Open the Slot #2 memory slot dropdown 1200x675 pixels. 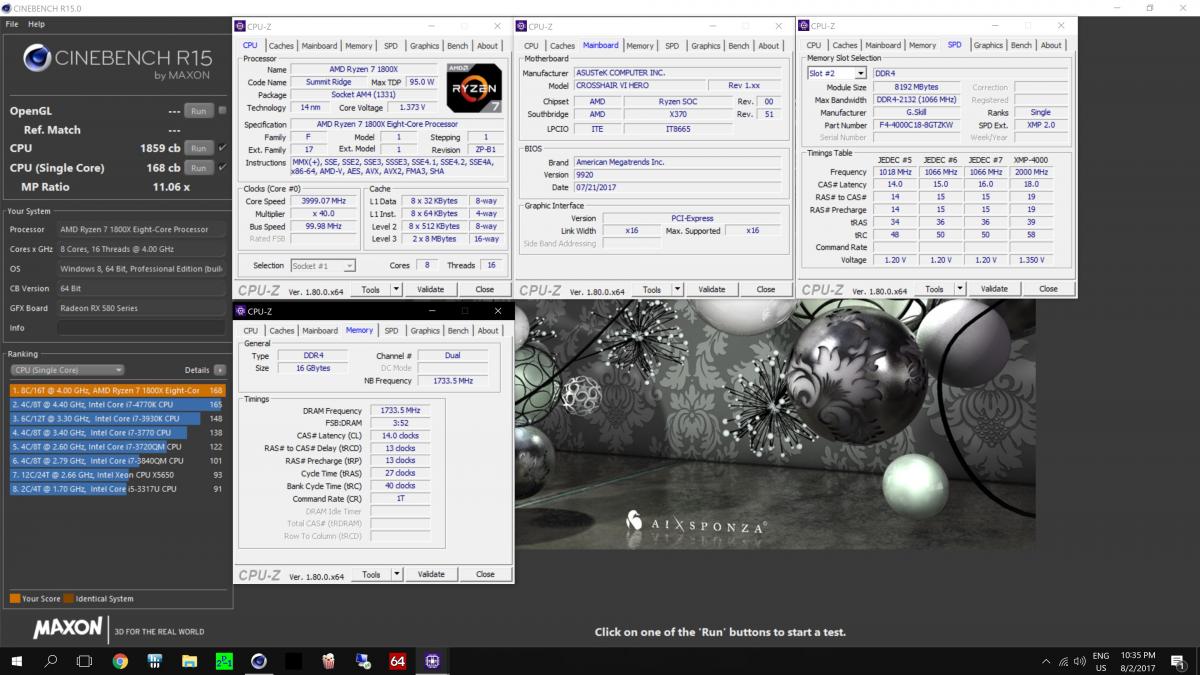click(x=837, y=73)
